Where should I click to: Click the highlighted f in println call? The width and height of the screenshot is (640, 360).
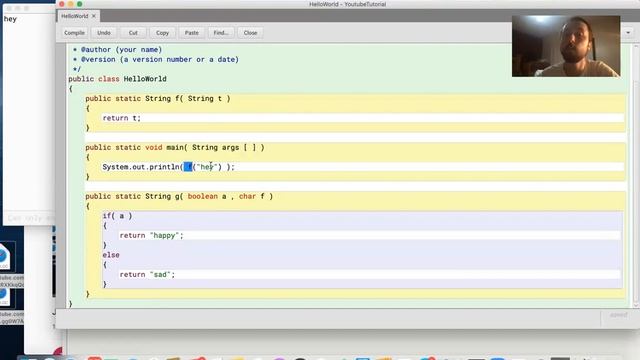point(188,167)
